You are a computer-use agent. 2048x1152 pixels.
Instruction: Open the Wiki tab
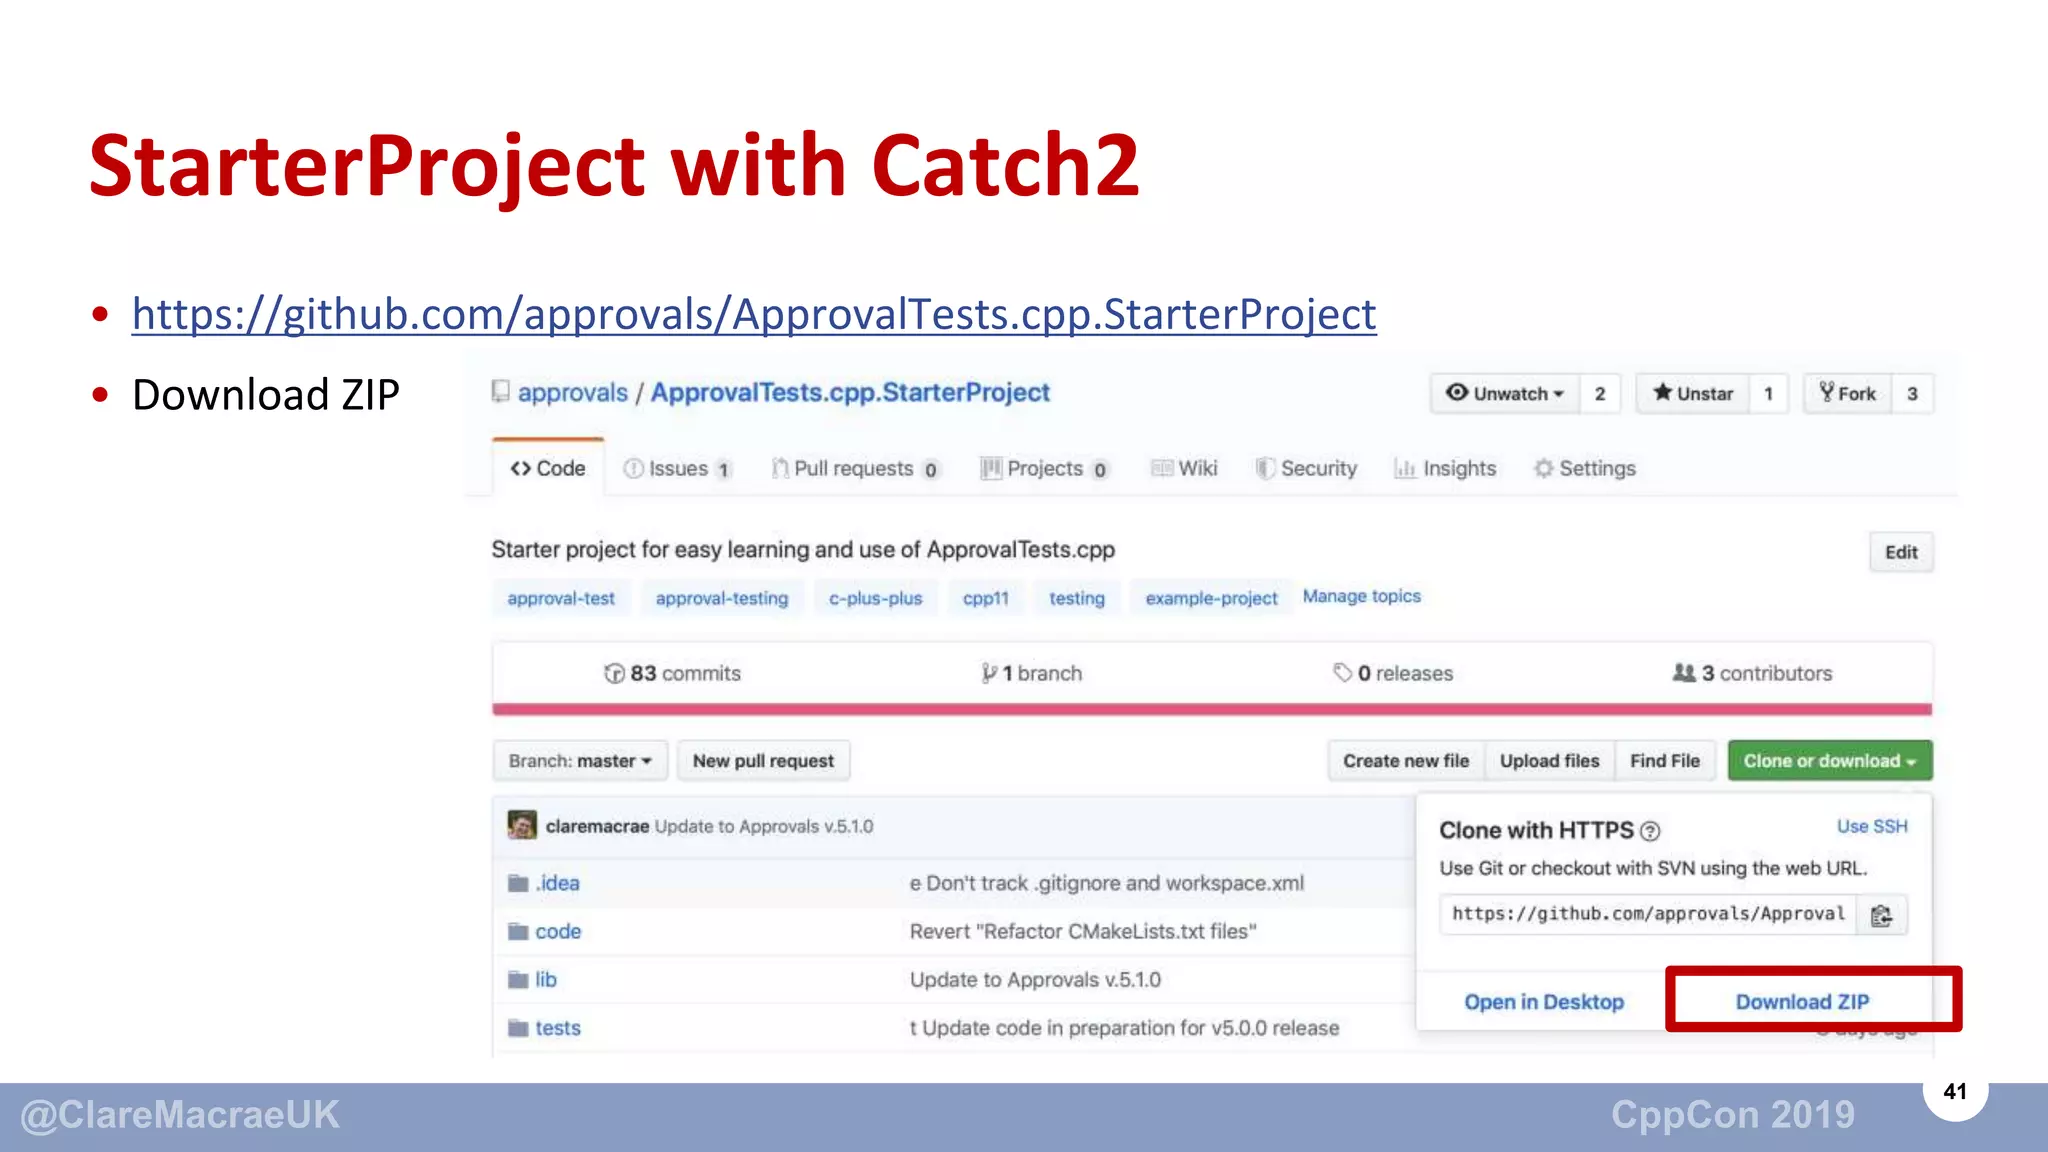tap(1184, 468)
